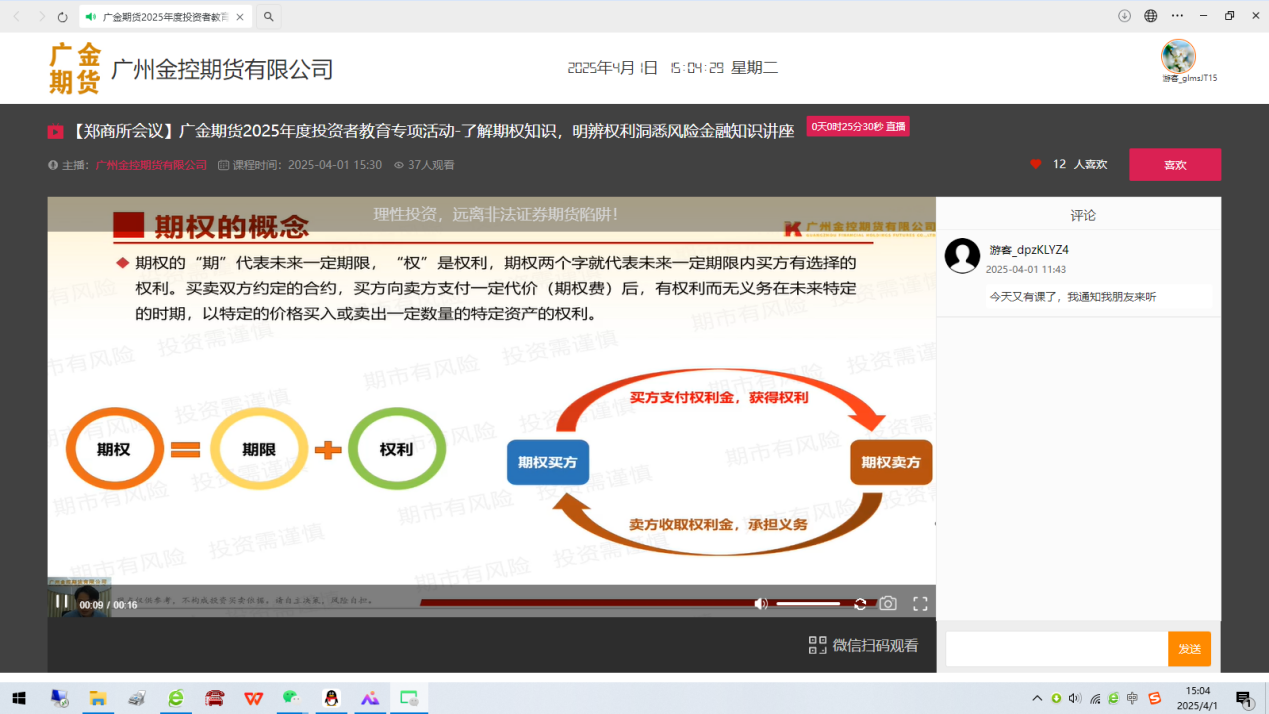
Task: Click the video refresh icon
Action: point(860,604)
